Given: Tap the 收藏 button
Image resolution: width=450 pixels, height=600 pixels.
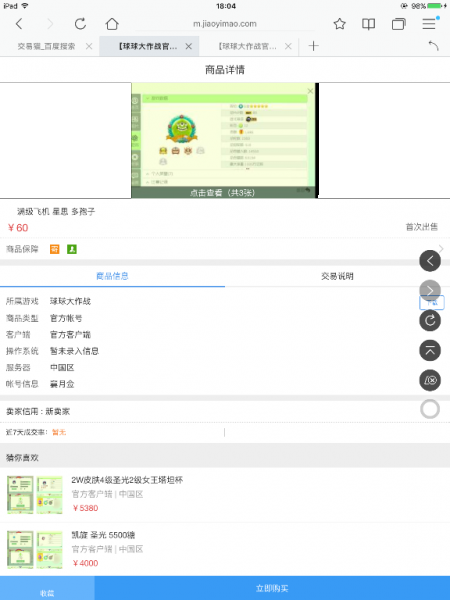Looking at the screenshot, I should click(47, 588).
